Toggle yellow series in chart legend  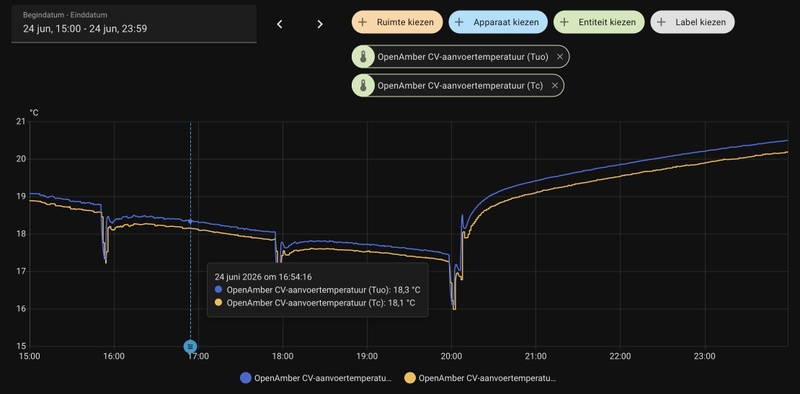(x=480, y=378)
